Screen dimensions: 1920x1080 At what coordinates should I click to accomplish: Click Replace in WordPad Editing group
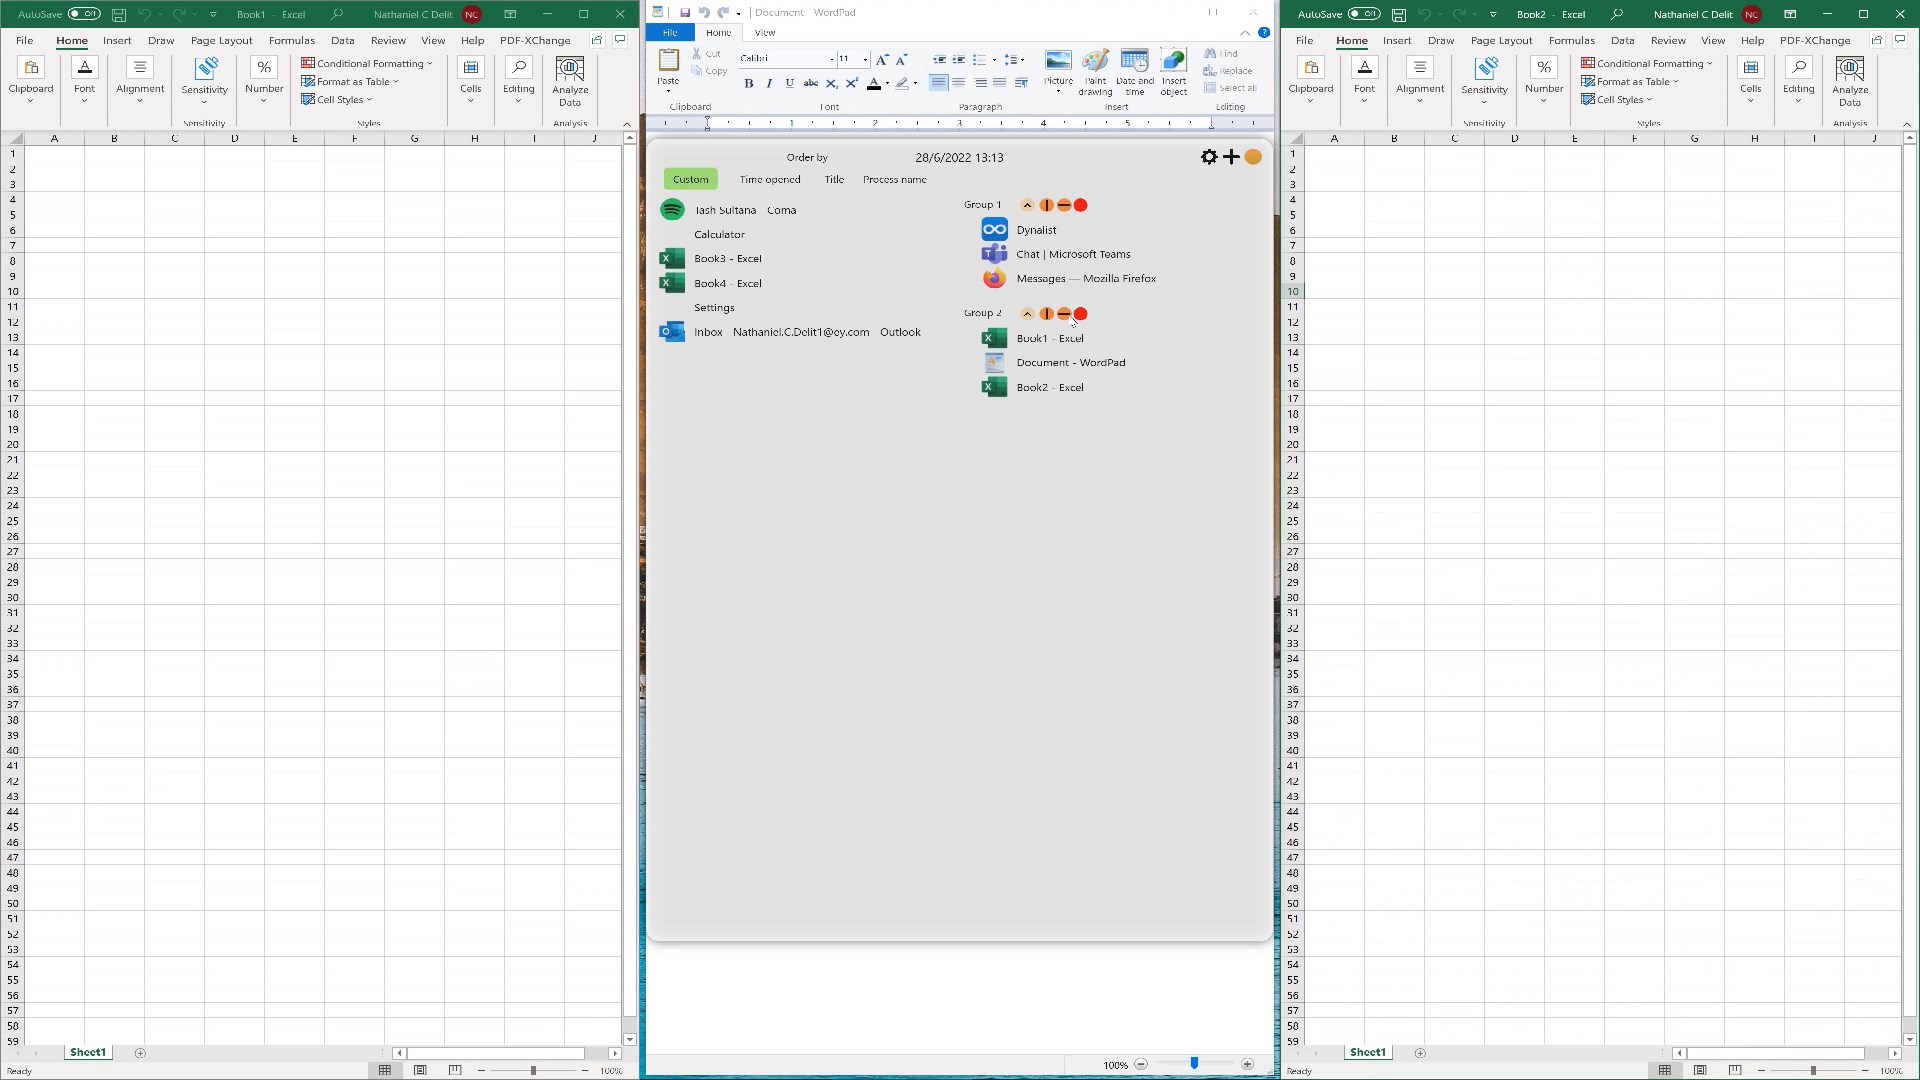coord(1228,71)
